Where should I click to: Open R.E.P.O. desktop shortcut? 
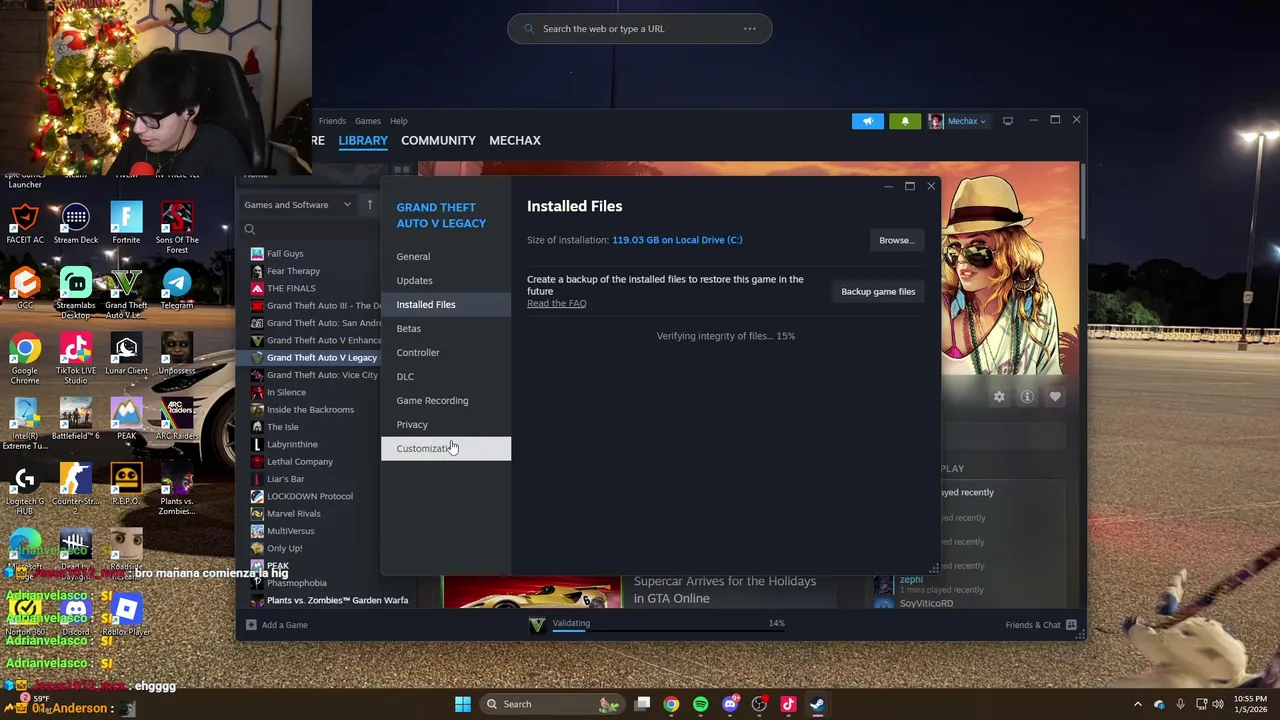[x=126, y=485]
